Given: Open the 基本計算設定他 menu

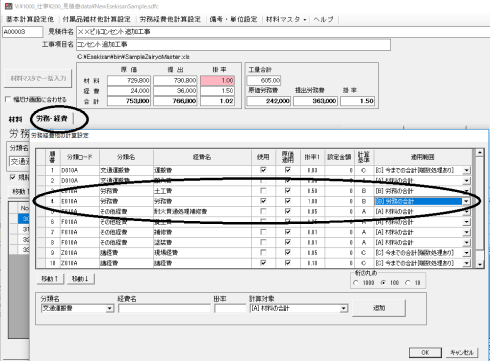Looking at the screenshot, I should (x=30, y=19).
